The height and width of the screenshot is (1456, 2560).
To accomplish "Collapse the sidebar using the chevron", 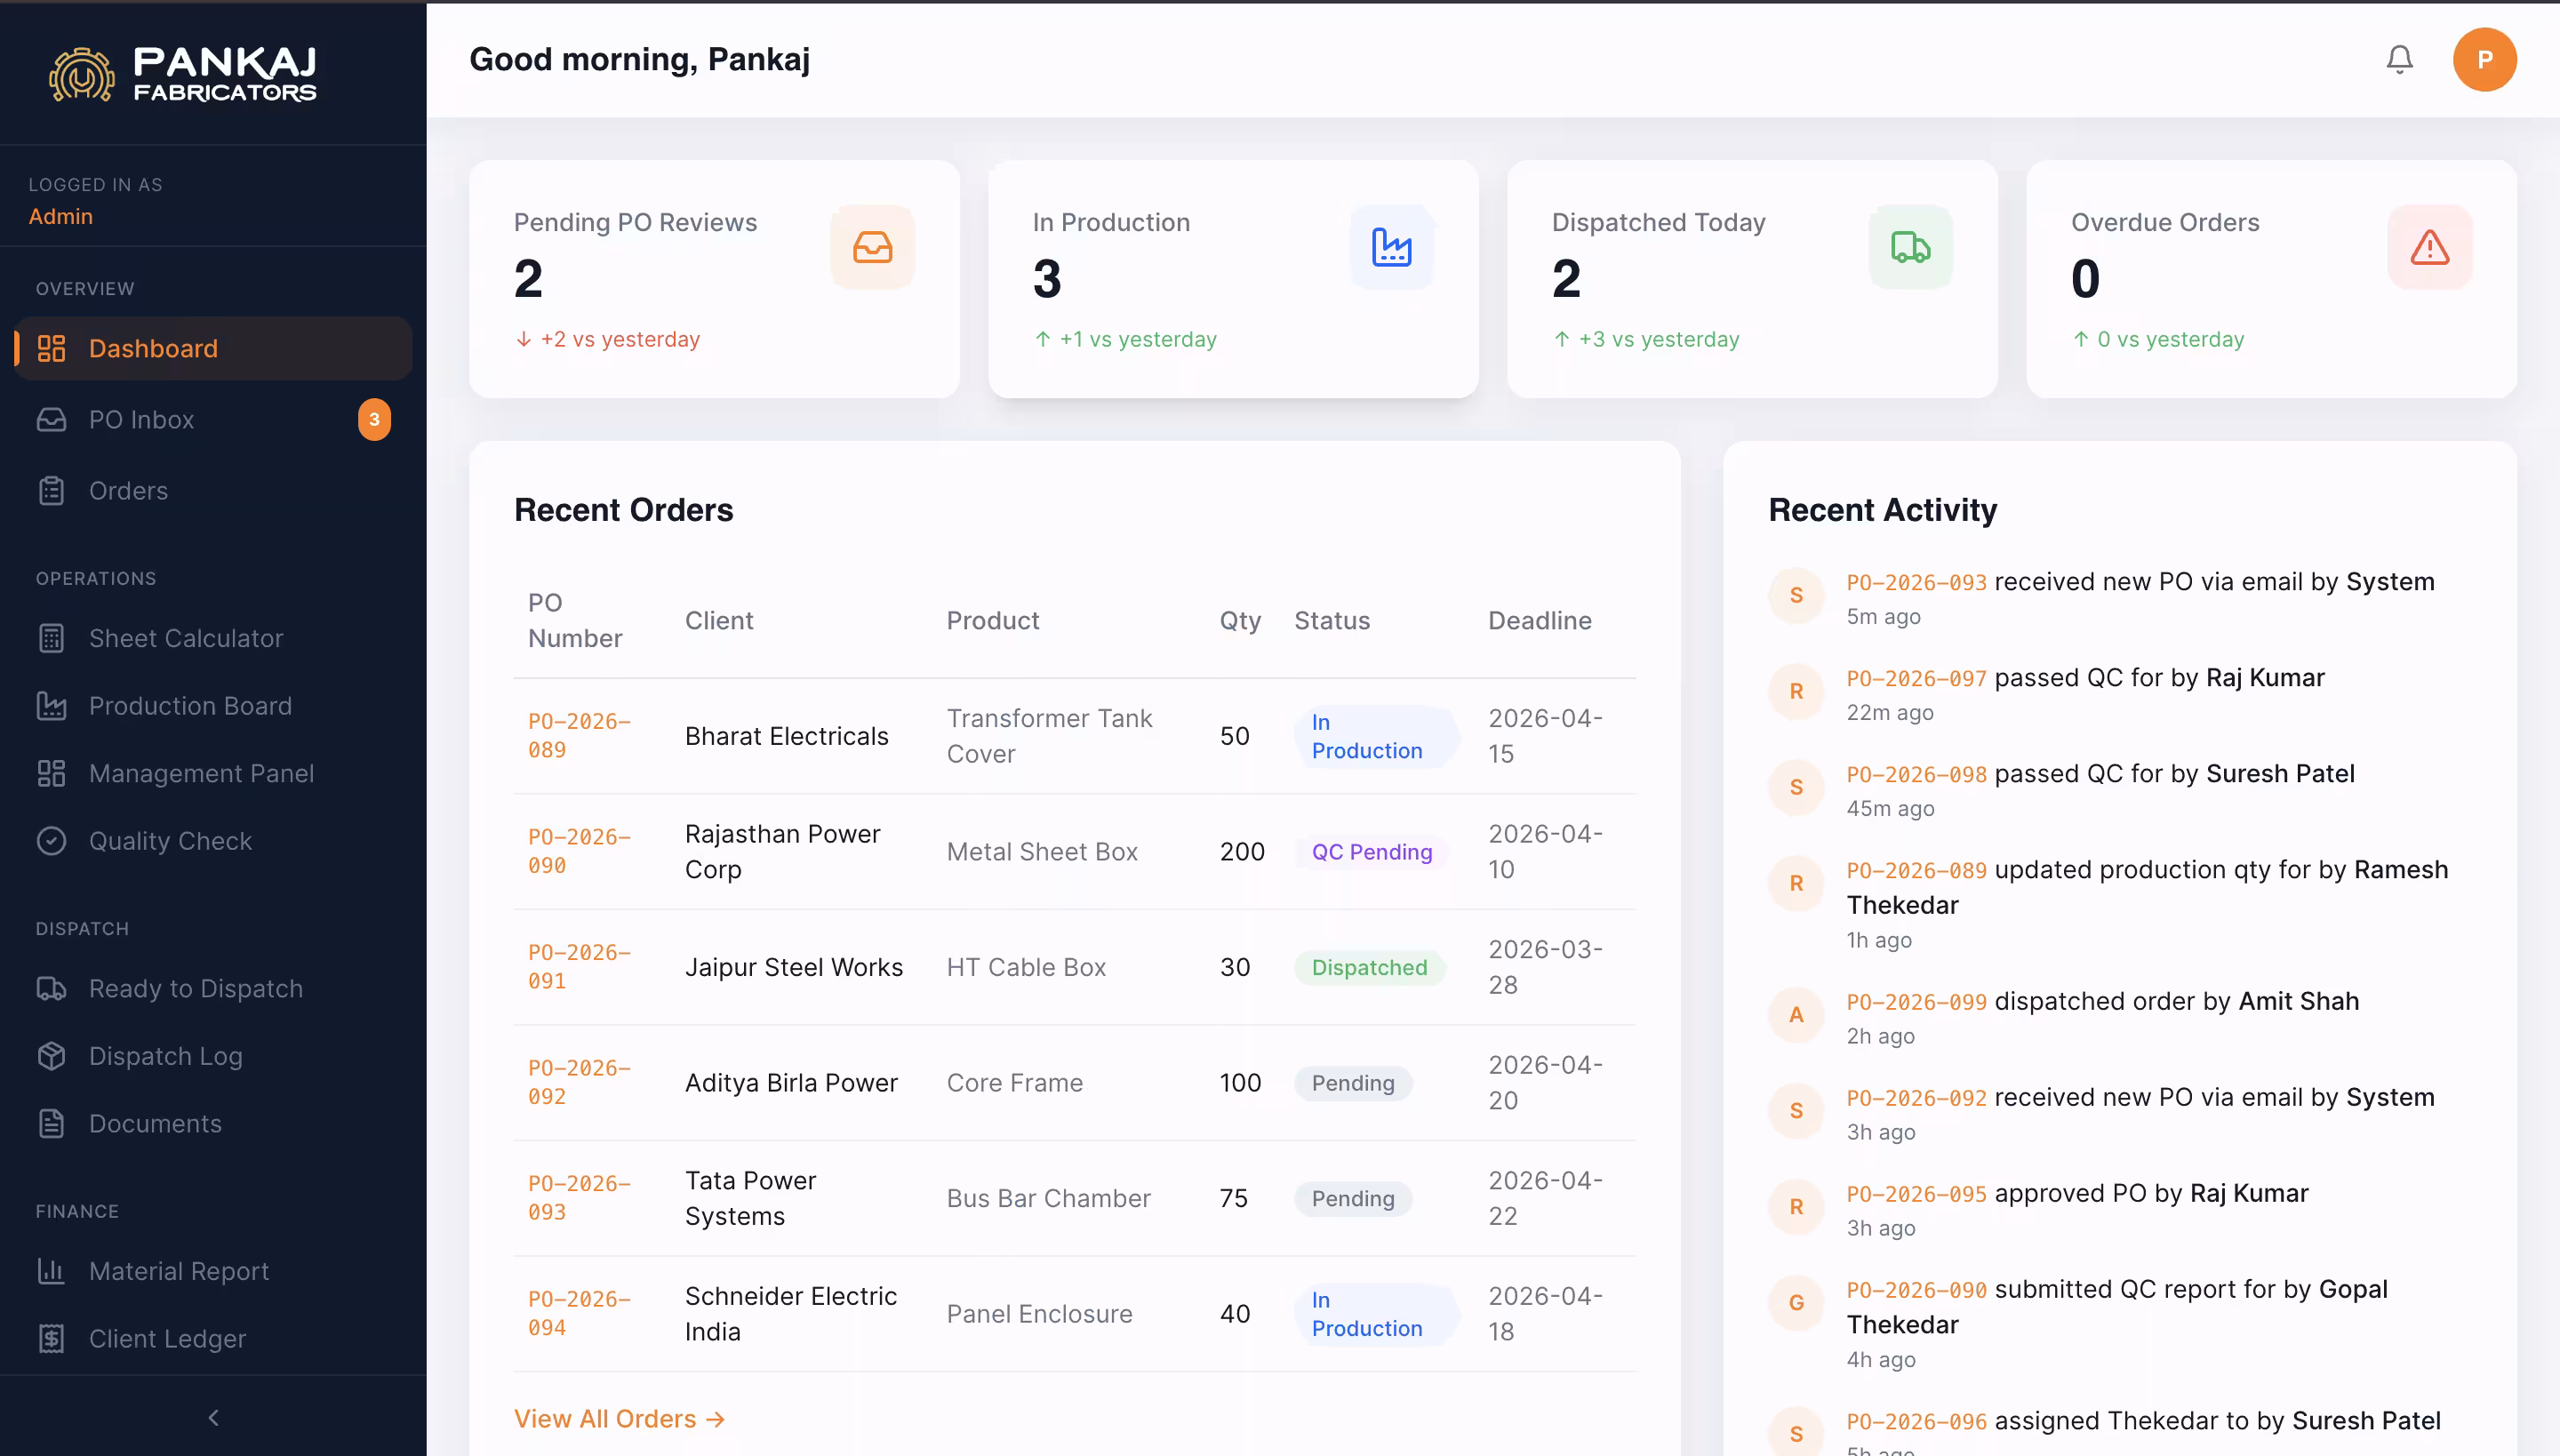I will pos(213,1417).
